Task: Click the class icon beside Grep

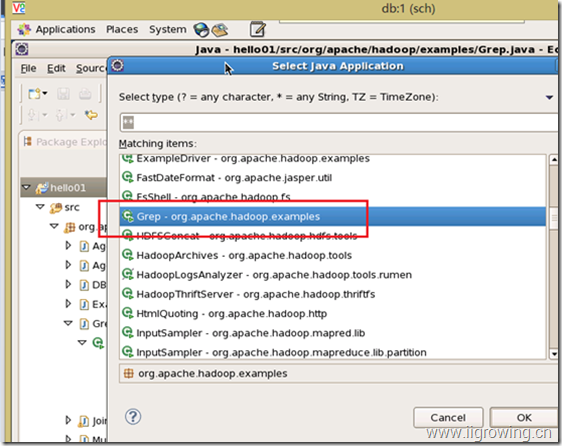Action: click(128, 216)
